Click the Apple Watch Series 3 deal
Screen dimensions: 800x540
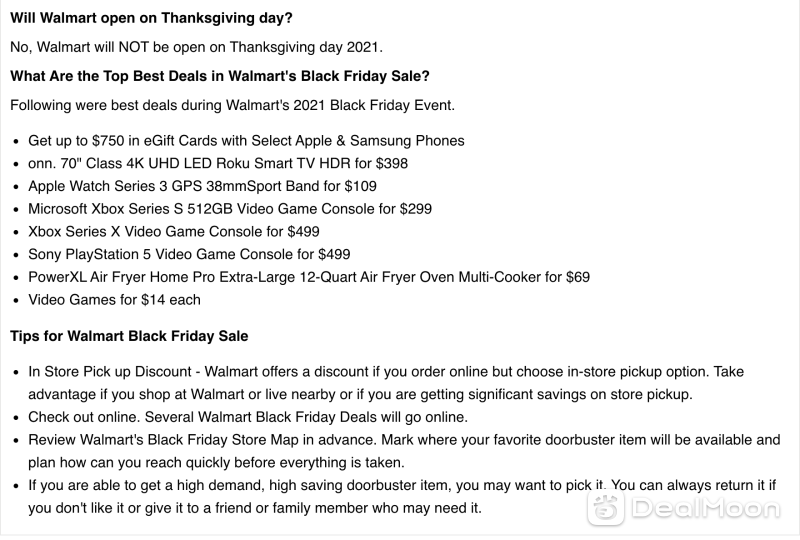pos(202,186)
